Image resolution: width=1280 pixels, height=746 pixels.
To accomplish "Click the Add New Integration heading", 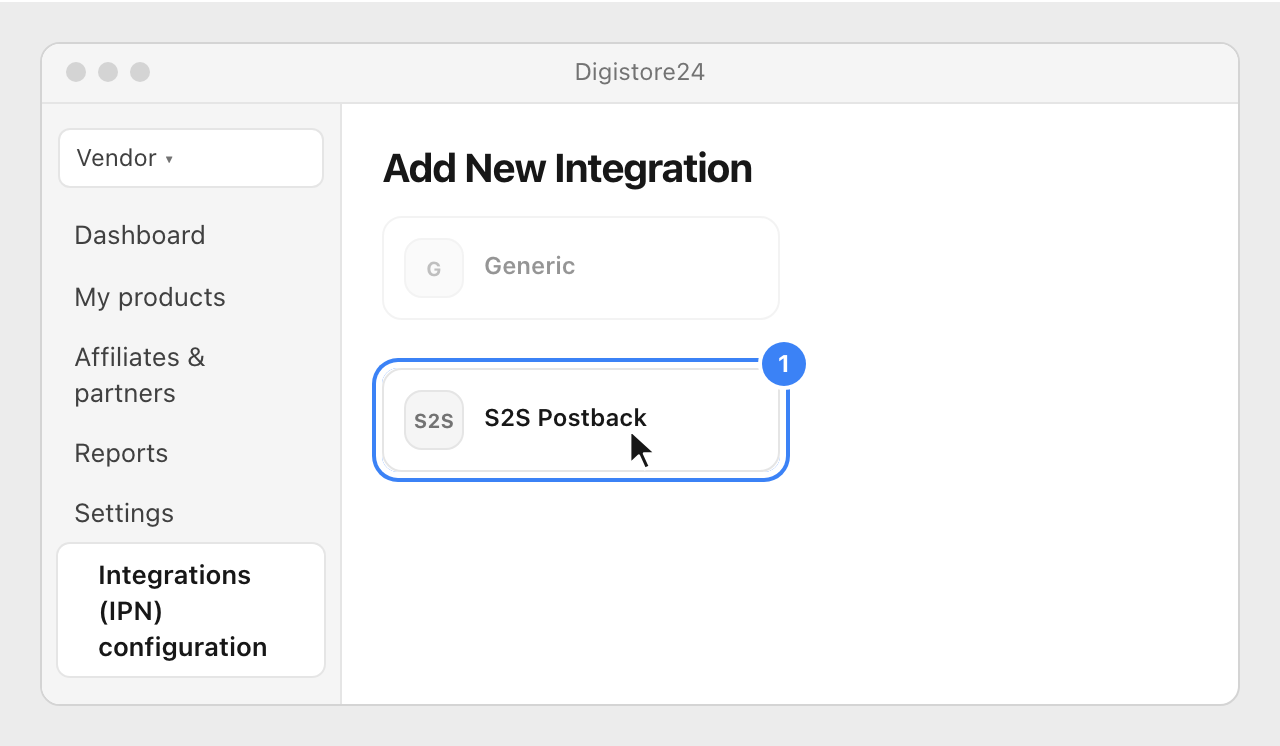I will click(x=567, y=168).
